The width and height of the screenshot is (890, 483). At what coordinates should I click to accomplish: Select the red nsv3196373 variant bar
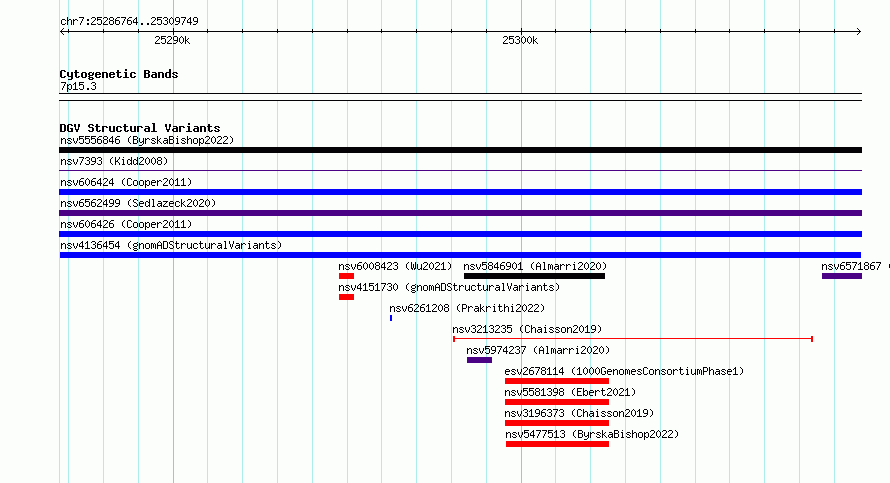pos(557,423)
